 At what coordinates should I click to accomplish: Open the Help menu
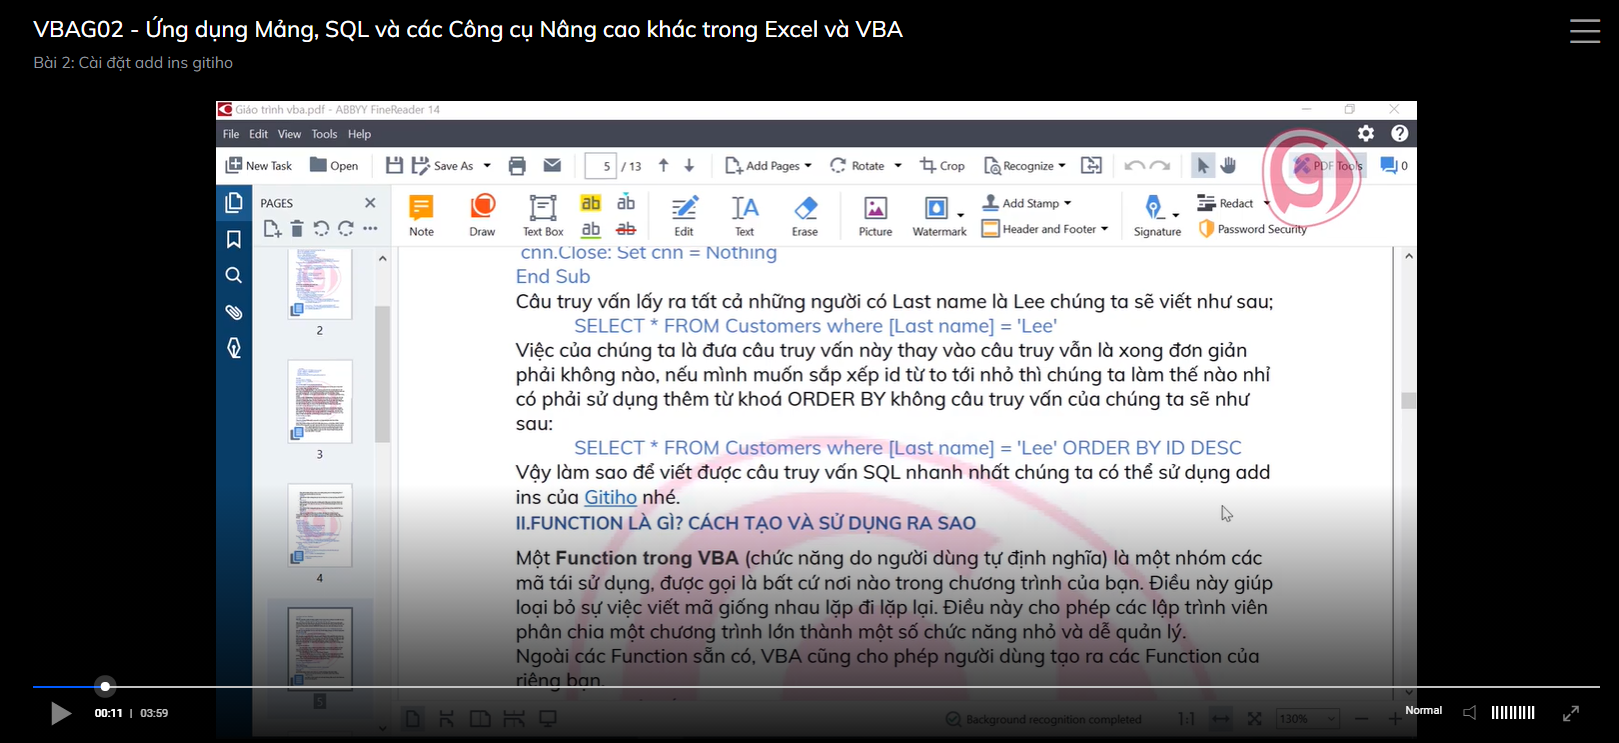pyautogui.click(x=359, y=134)
